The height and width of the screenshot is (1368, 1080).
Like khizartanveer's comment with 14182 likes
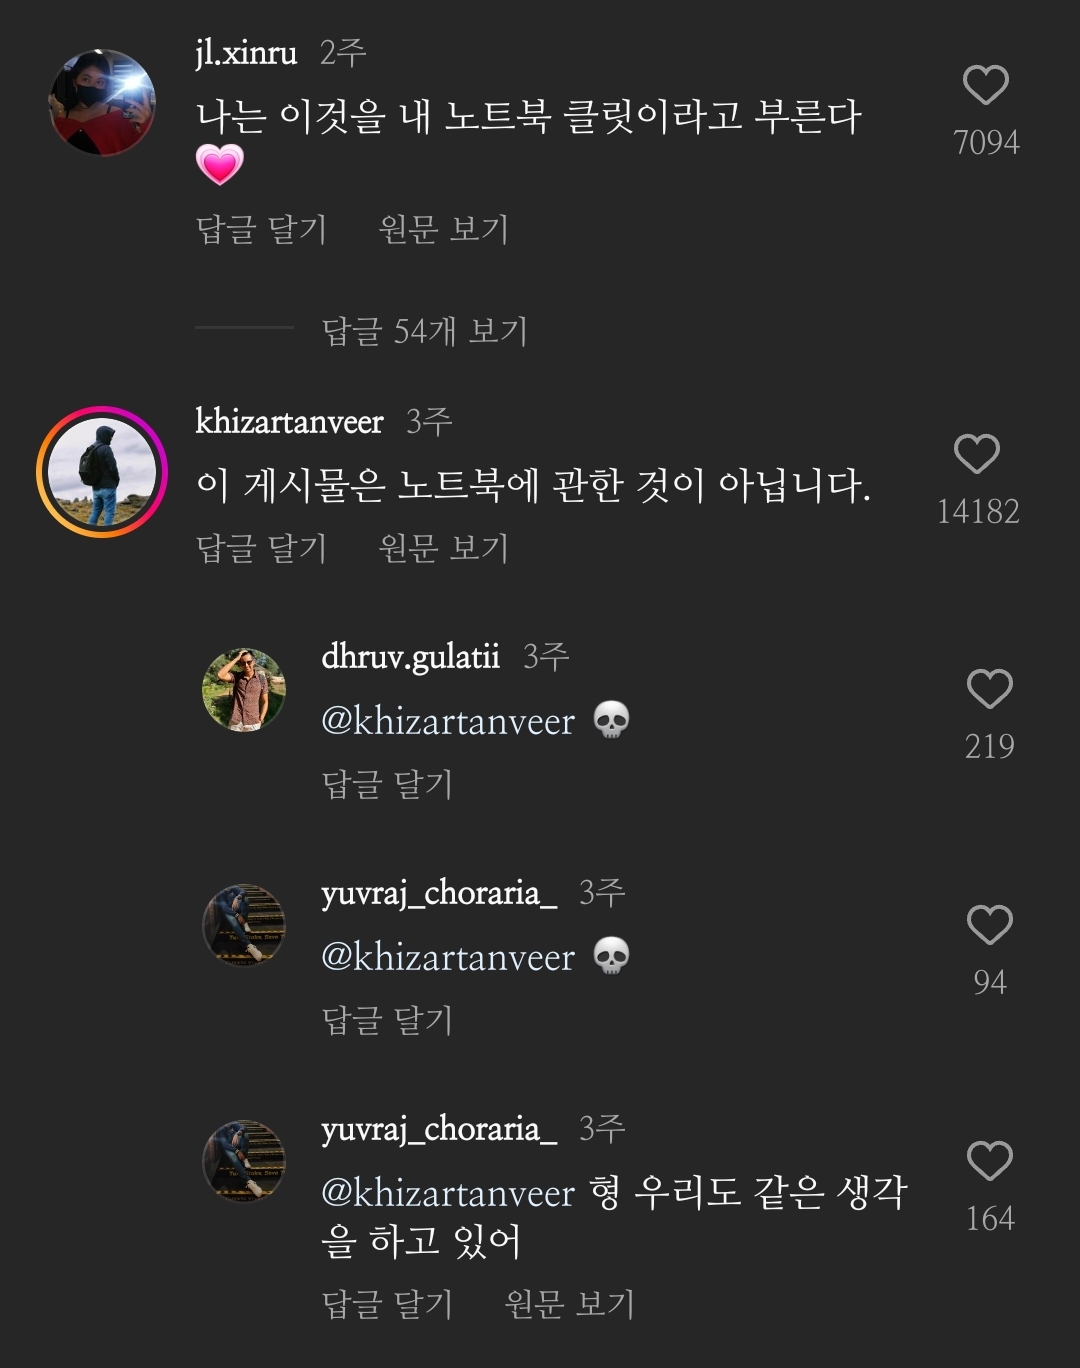tap(977, 455)
